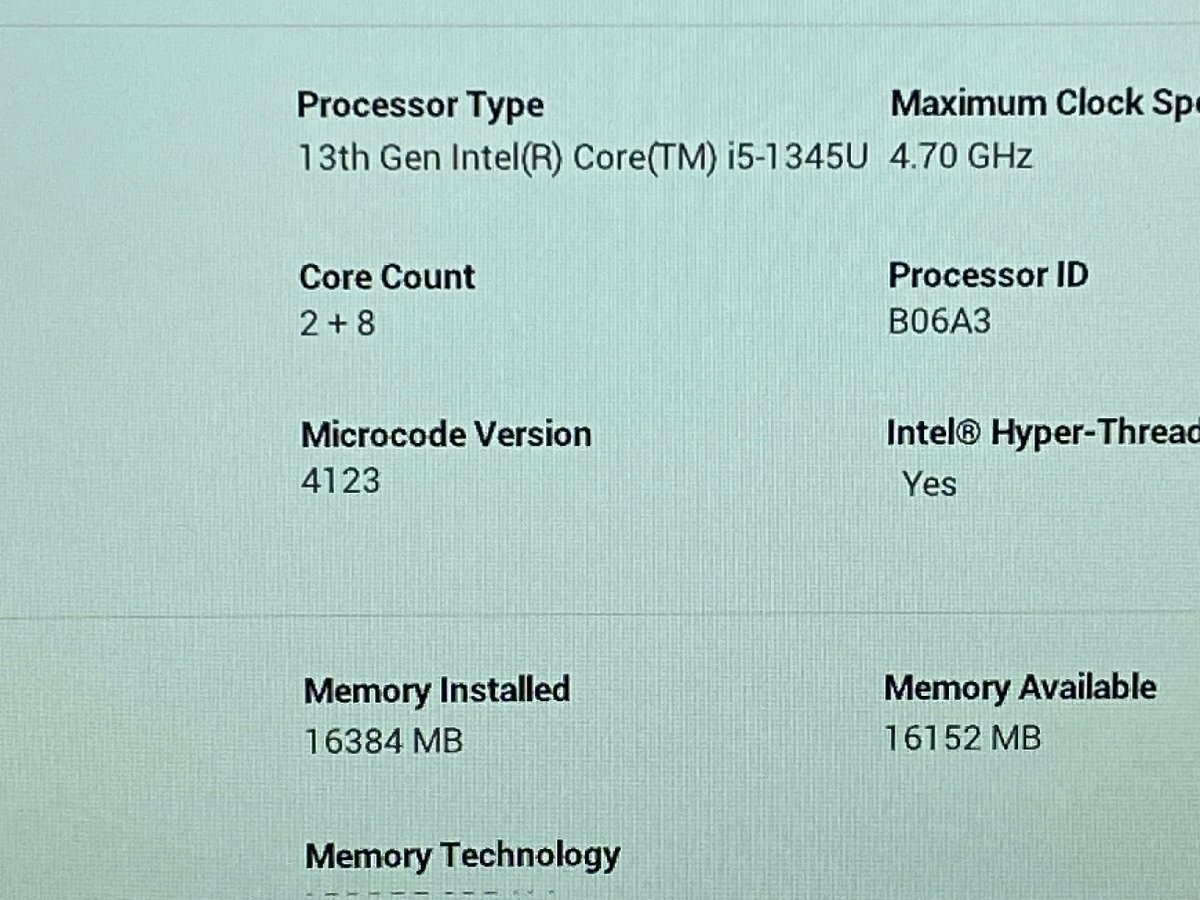This screenshot has width=1200, height=900.
Task: Select the 16384 MB installed memory value
Action: pyautogui.click(x=384, y=741)
